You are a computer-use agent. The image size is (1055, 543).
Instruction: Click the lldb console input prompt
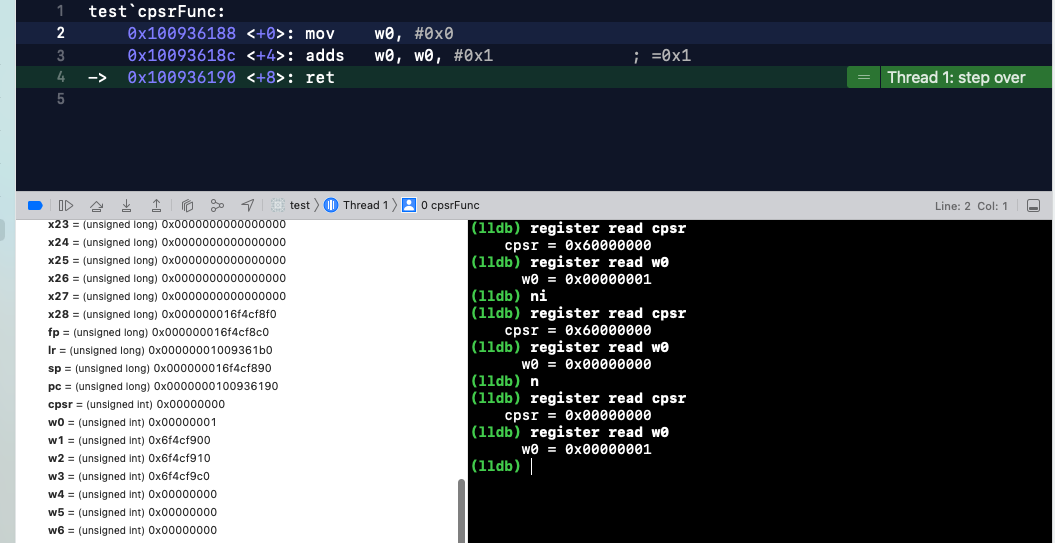tap(600, 467)
